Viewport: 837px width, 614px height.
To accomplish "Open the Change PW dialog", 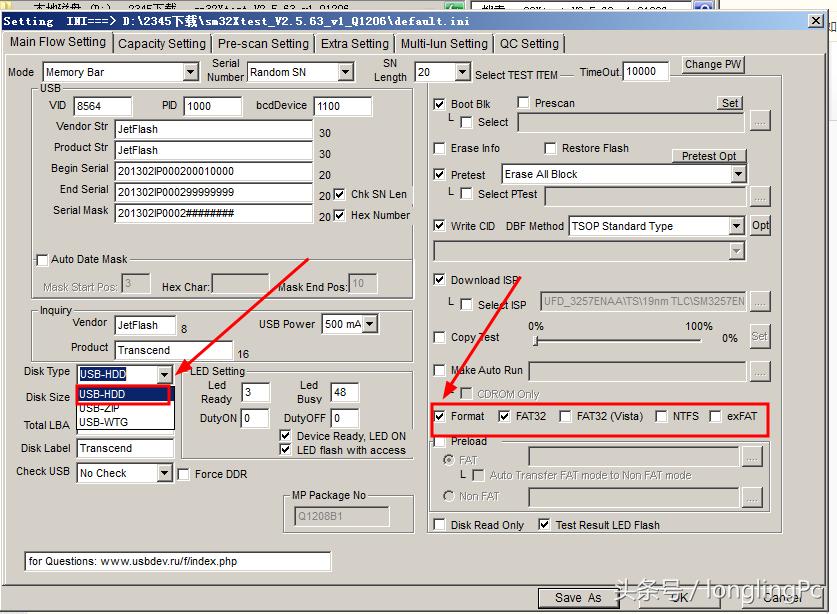I will tap(713, 65).
